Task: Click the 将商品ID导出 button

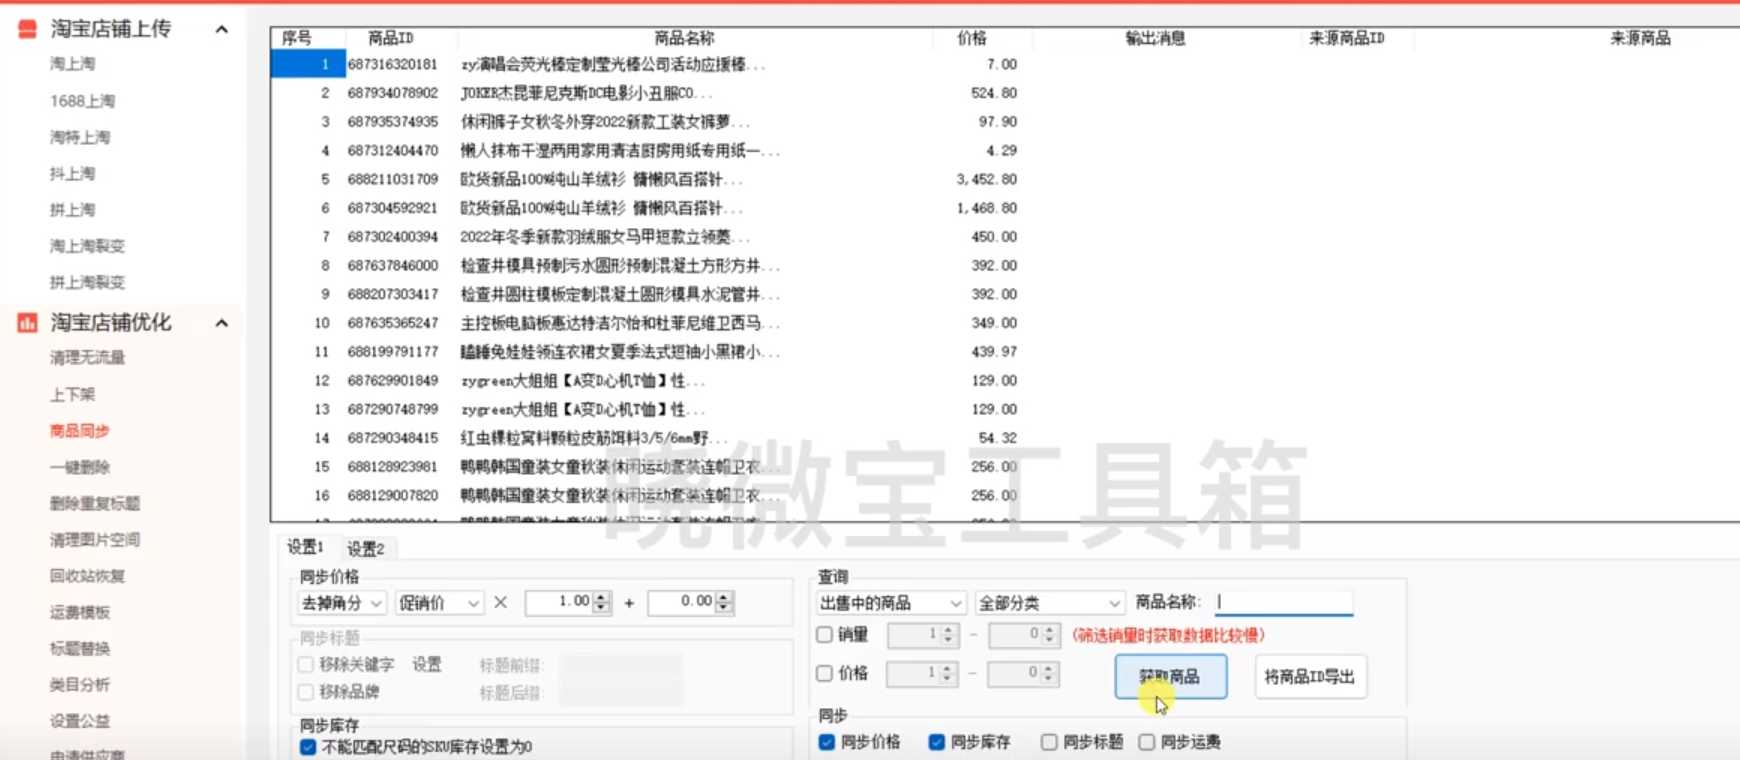Action: point(1310,677)
